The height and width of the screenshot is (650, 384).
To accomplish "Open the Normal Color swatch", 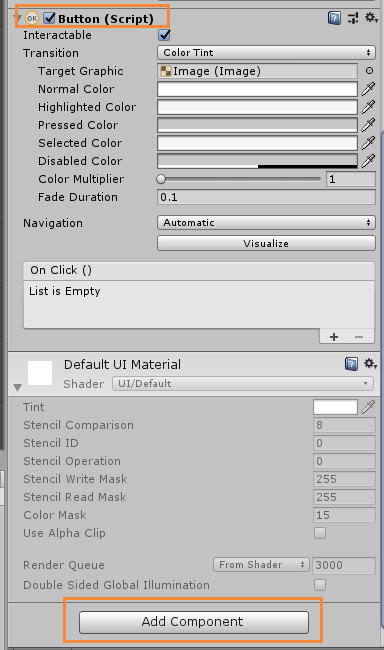I will pyautogui.click(x=257, y=89).
